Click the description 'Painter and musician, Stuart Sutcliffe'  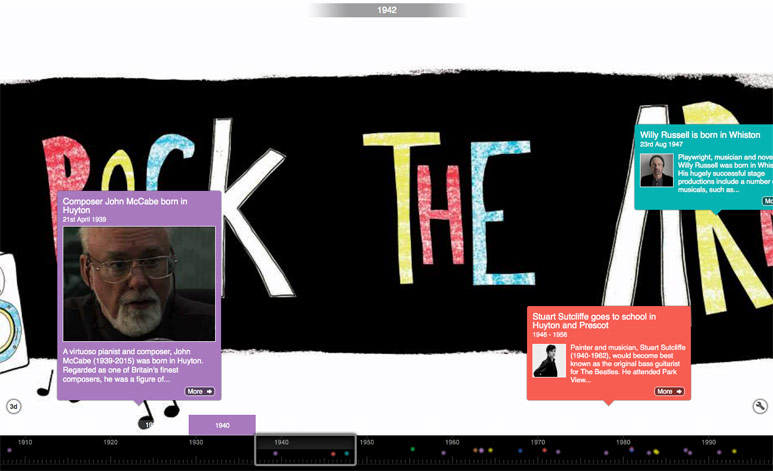click(628, 363)
